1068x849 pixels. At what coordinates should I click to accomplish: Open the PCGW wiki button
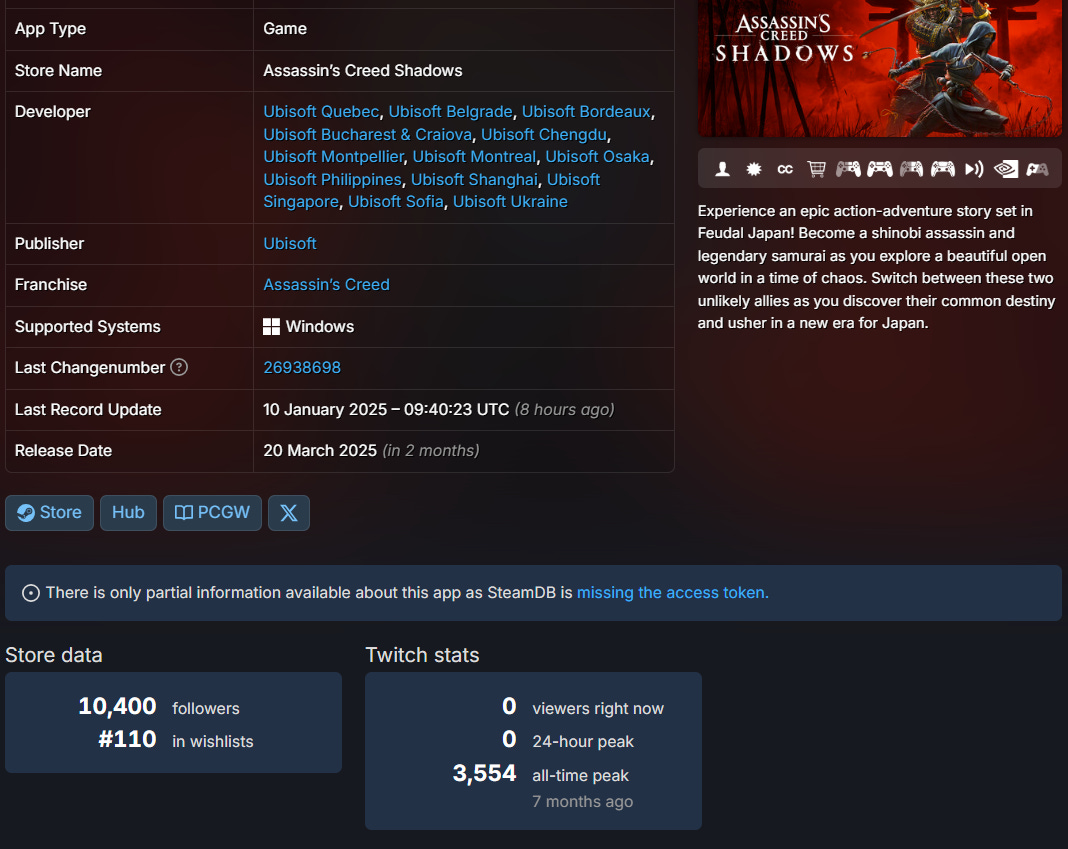pyautogui.click(x=212, y=512)
